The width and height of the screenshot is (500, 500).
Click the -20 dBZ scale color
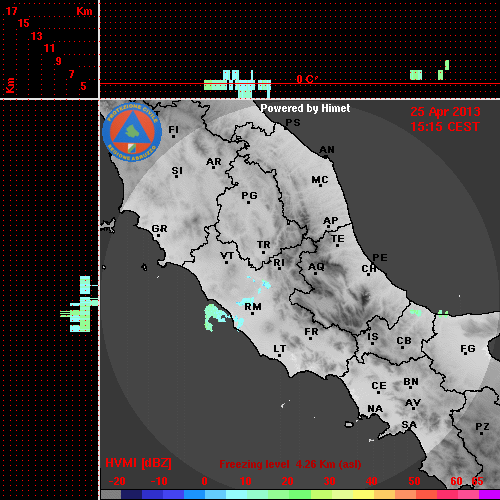pyautogui.click(x=111, y=494)
